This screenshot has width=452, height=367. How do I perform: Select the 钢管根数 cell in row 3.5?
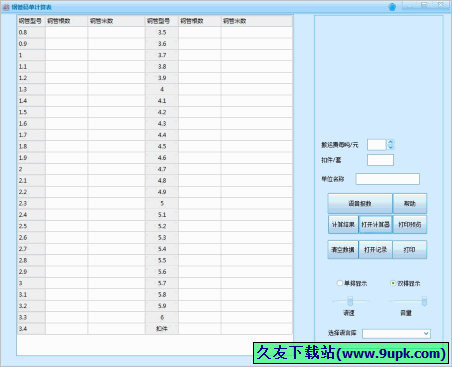[200, 32]
